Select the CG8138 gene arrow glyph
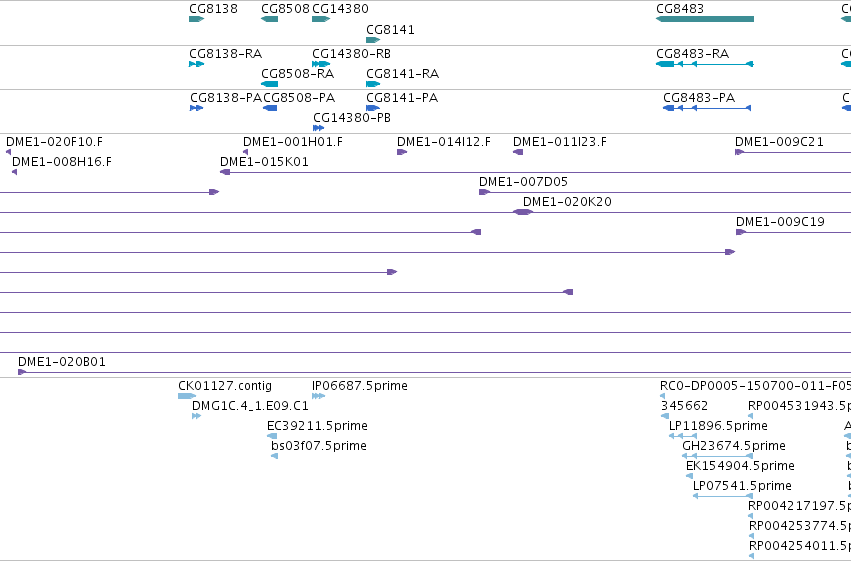 point(196,19)
